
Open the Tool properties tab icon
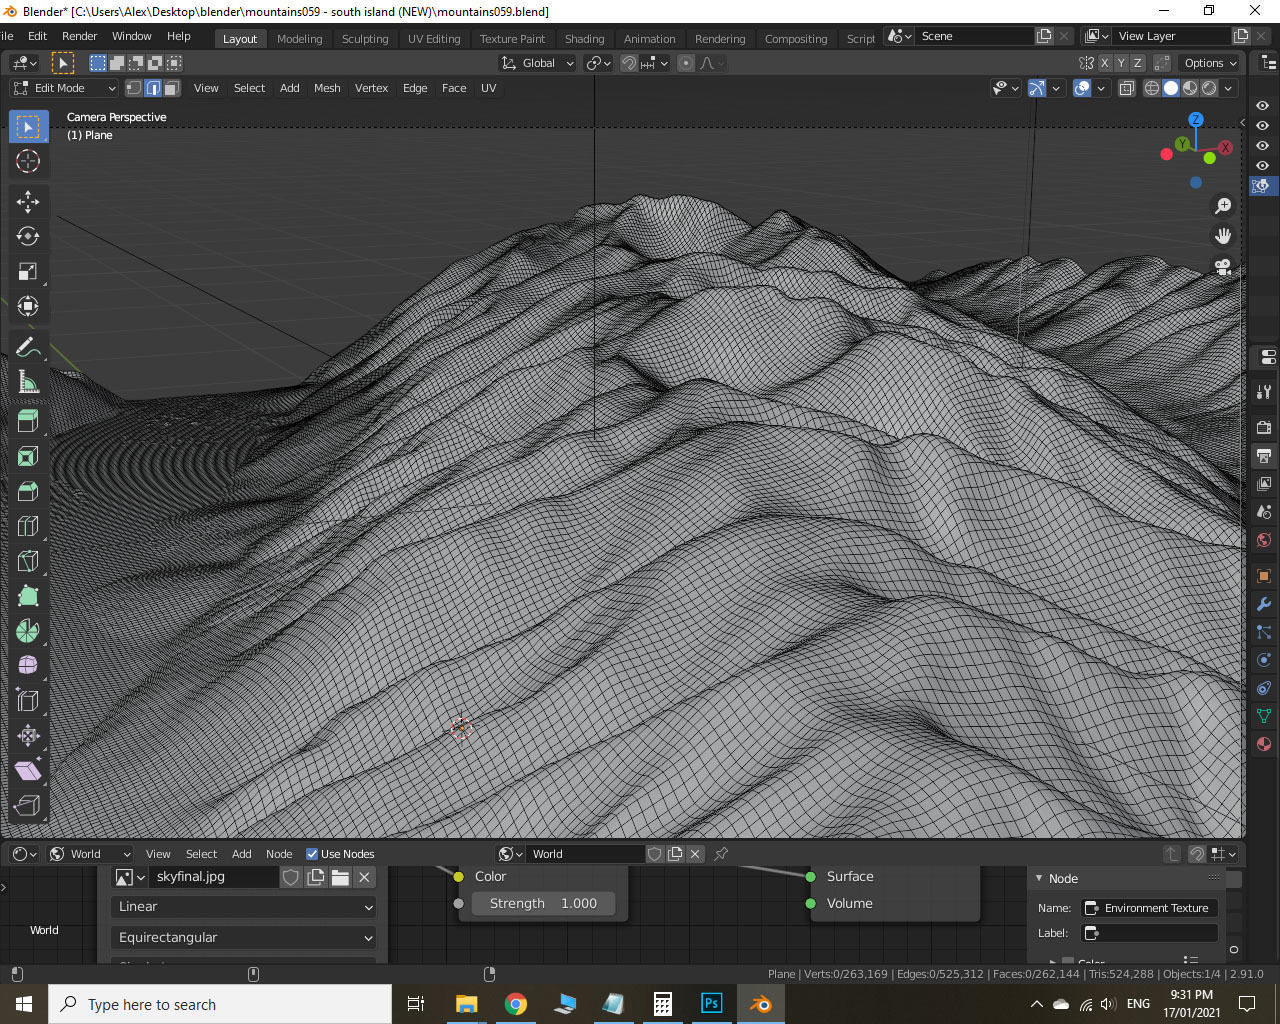[x=1264, y=392]
